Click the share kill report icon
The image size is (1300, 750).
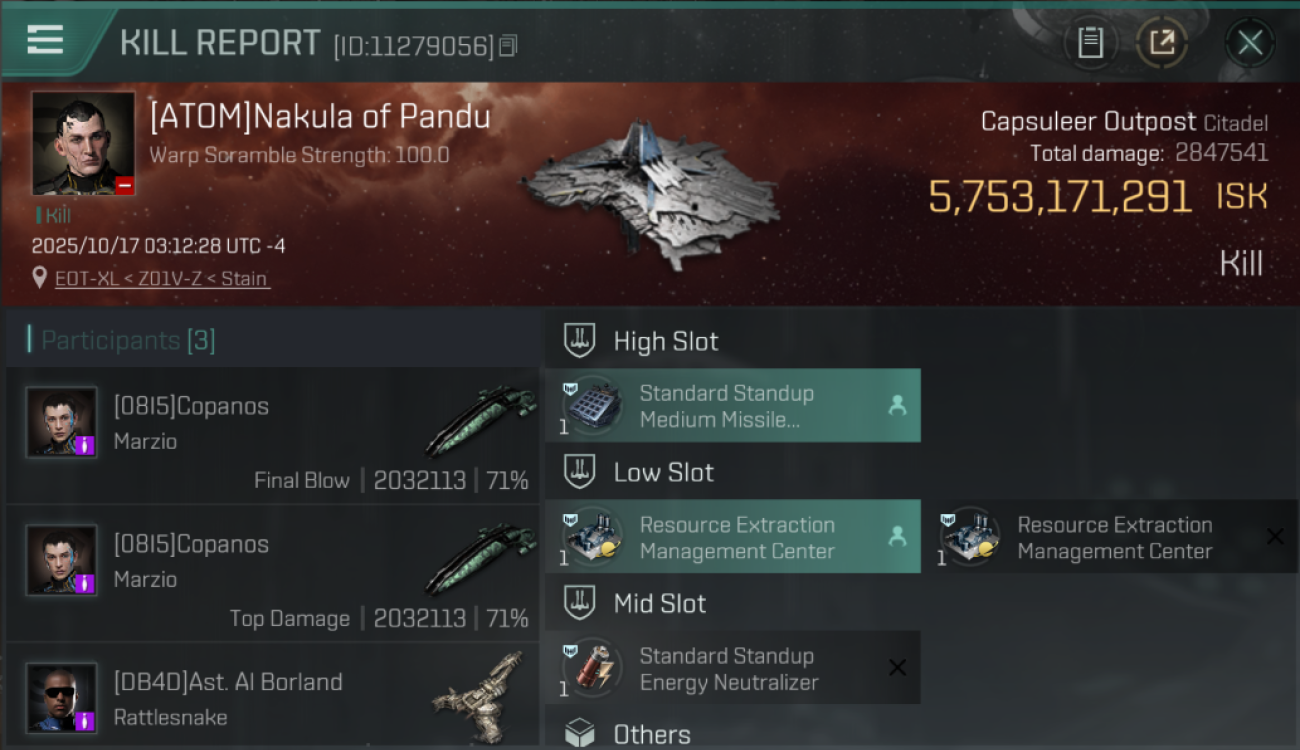[1161, 43]
